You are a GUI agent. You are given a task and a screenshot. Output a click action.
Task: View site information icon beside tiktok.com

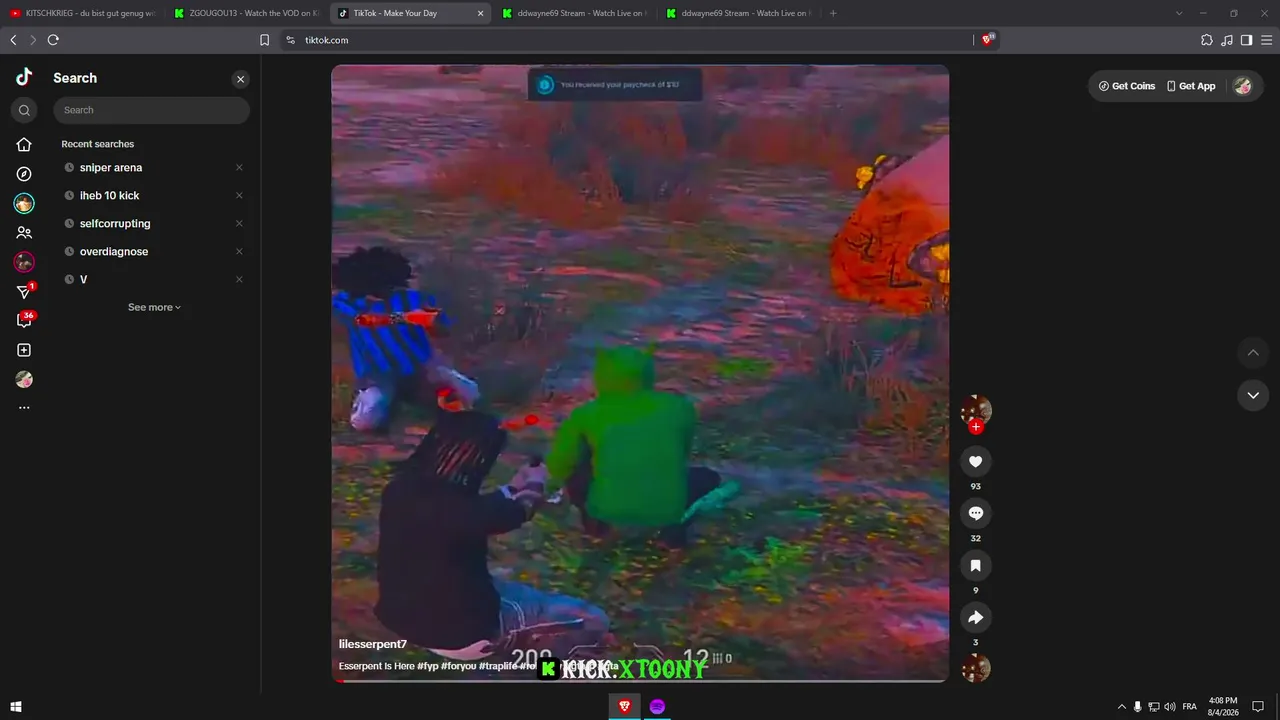click(x=290, y=40)
